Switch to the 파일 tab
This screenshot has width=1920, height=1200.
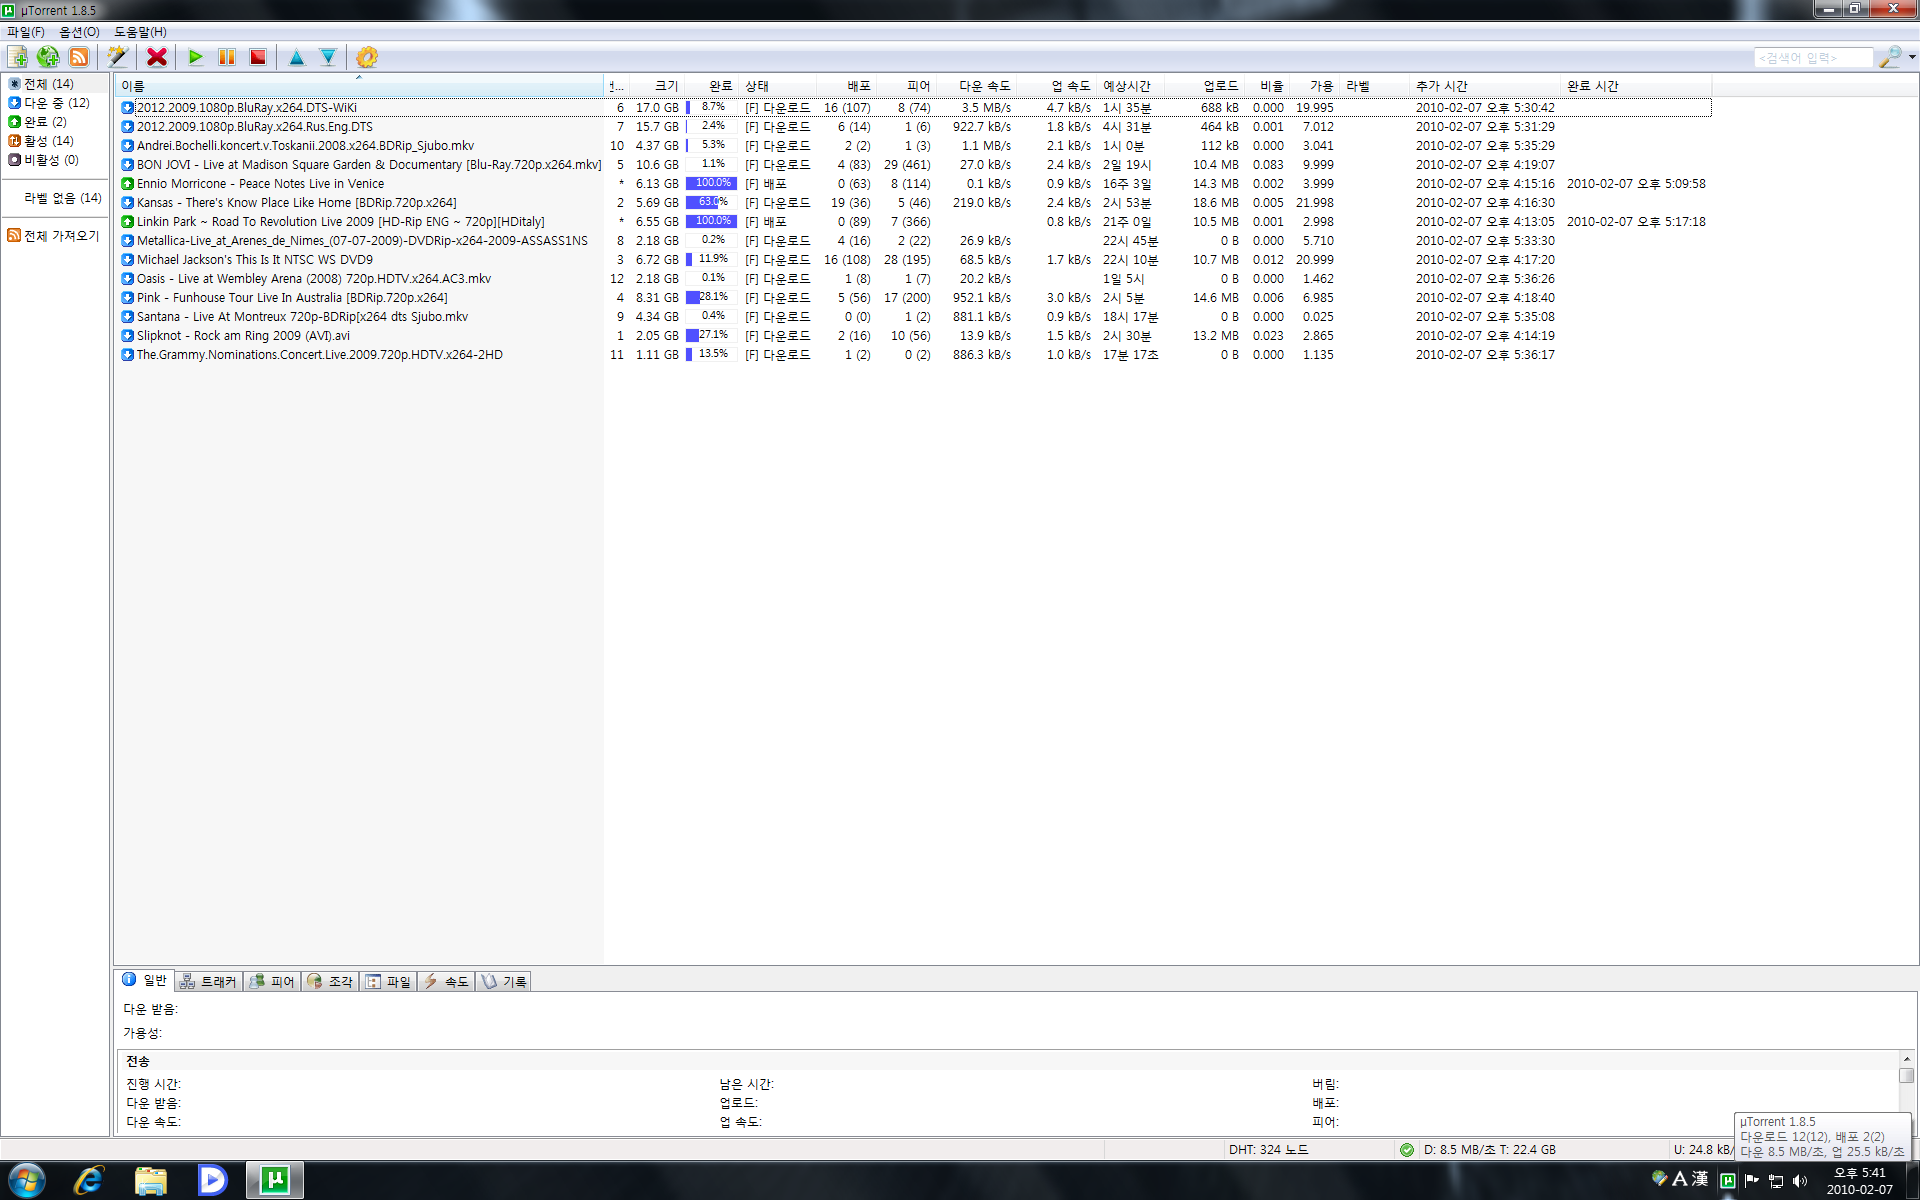[x=388, y=982]
